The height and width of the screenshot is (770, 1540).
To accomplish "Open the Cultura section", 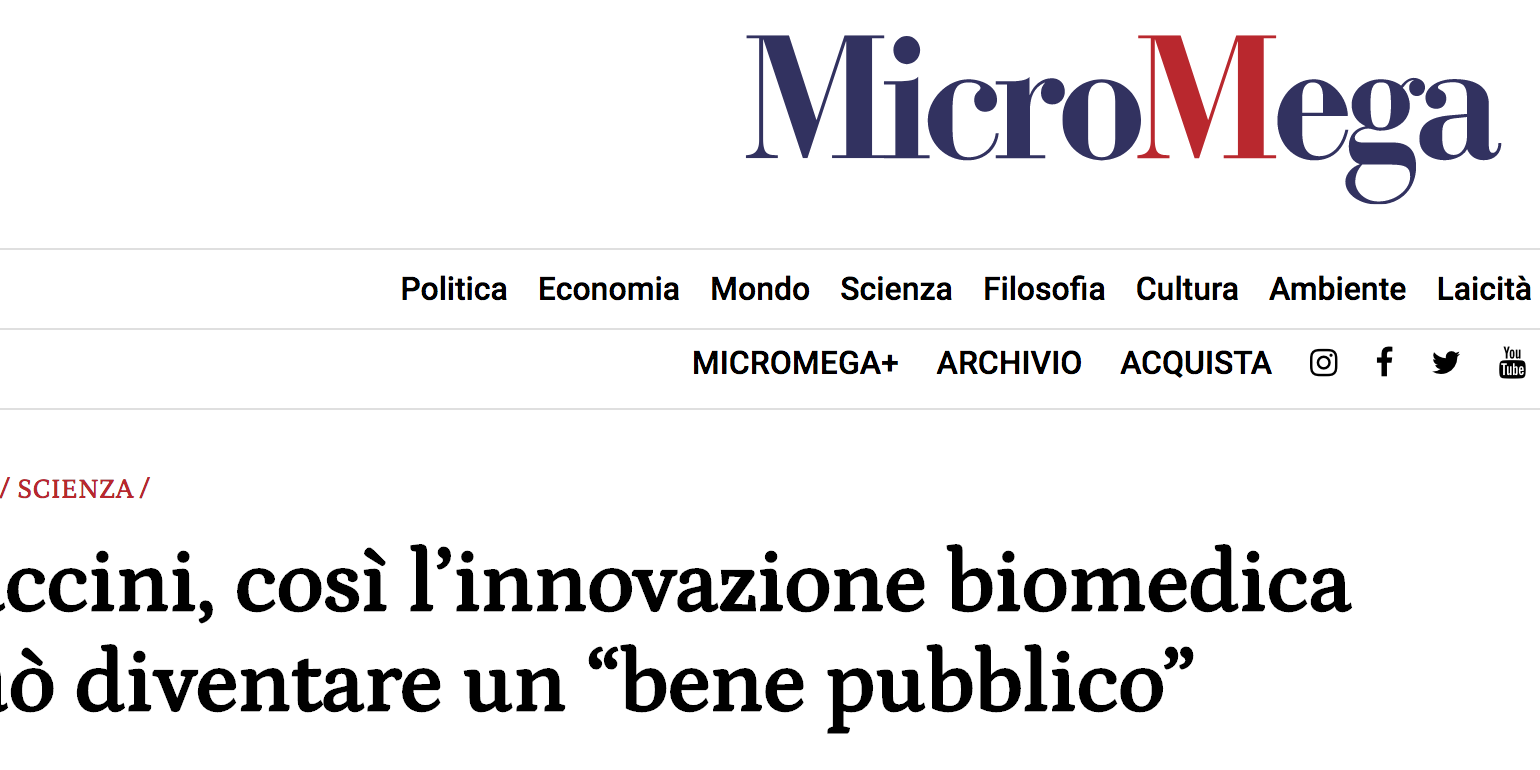I will 1187,289.
